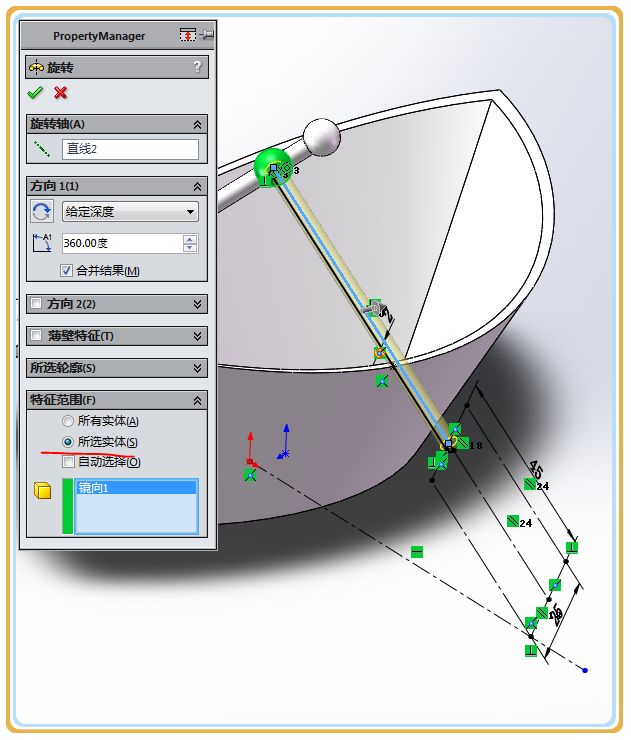Open the 给定深度 revolve type dropdown
Image resolution: width=631 pixels, height=740 pixels.
click(x=130, y=211)
